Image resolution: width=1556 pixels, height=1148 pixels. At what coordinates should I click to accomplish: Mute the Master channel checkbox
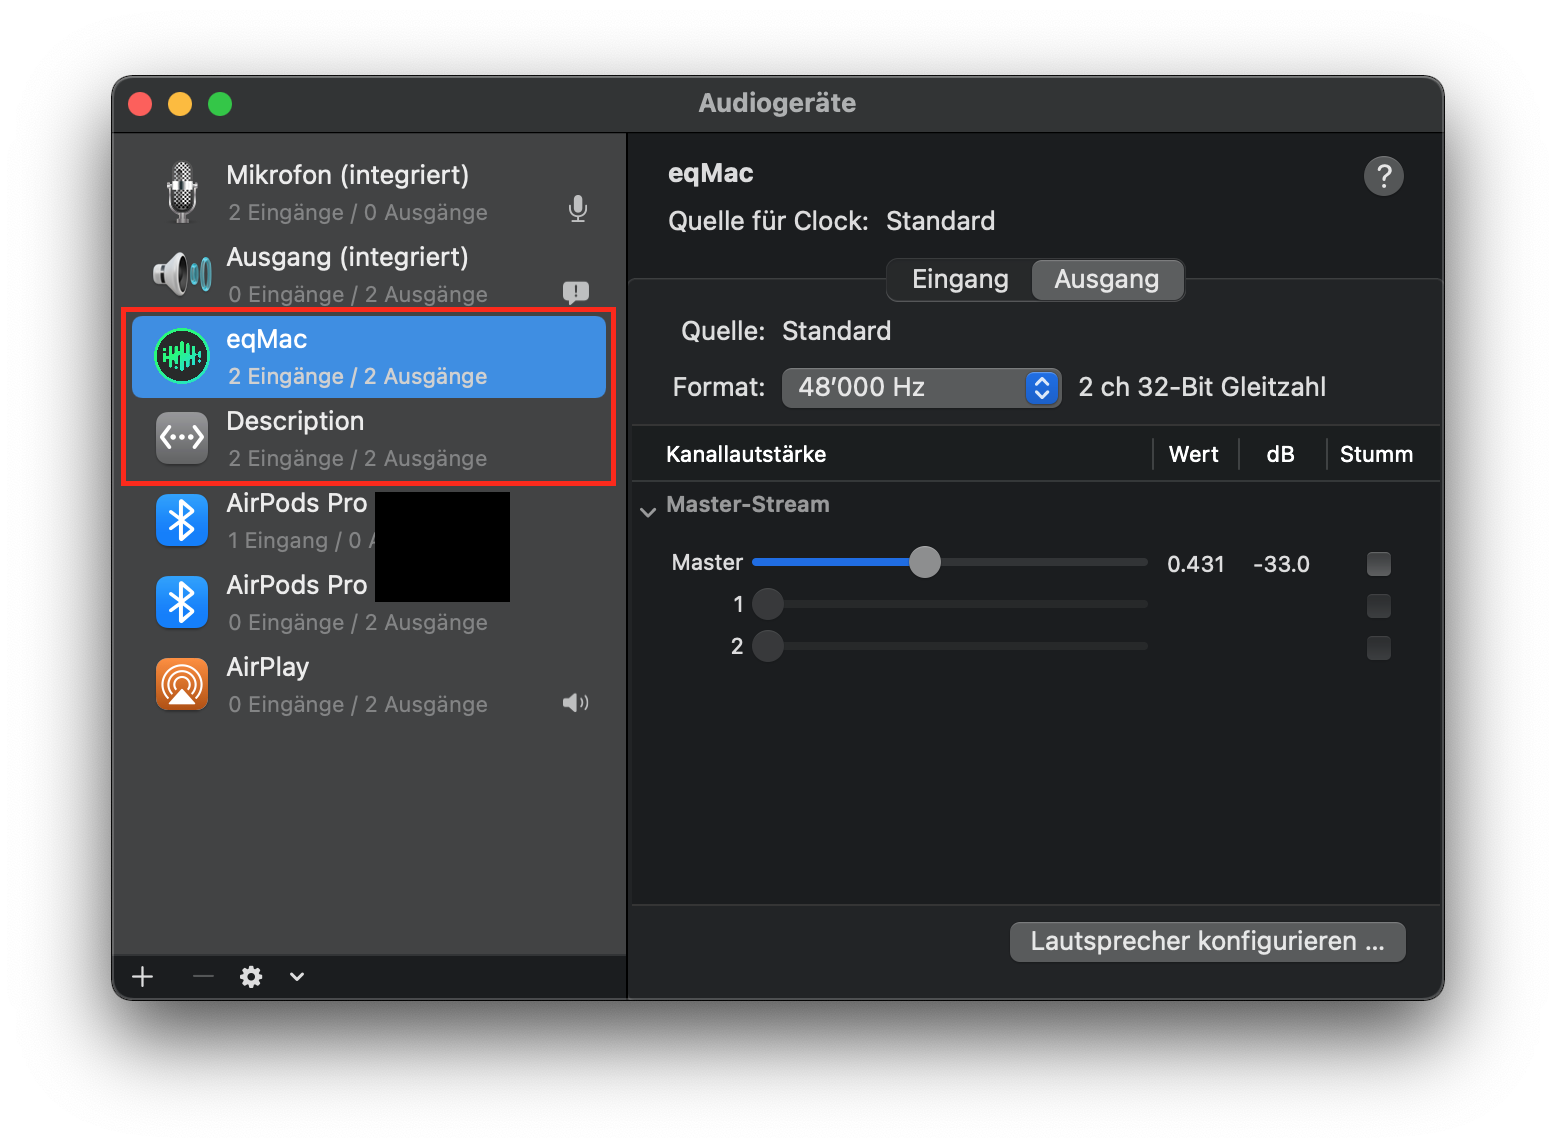click(1379, 564)
